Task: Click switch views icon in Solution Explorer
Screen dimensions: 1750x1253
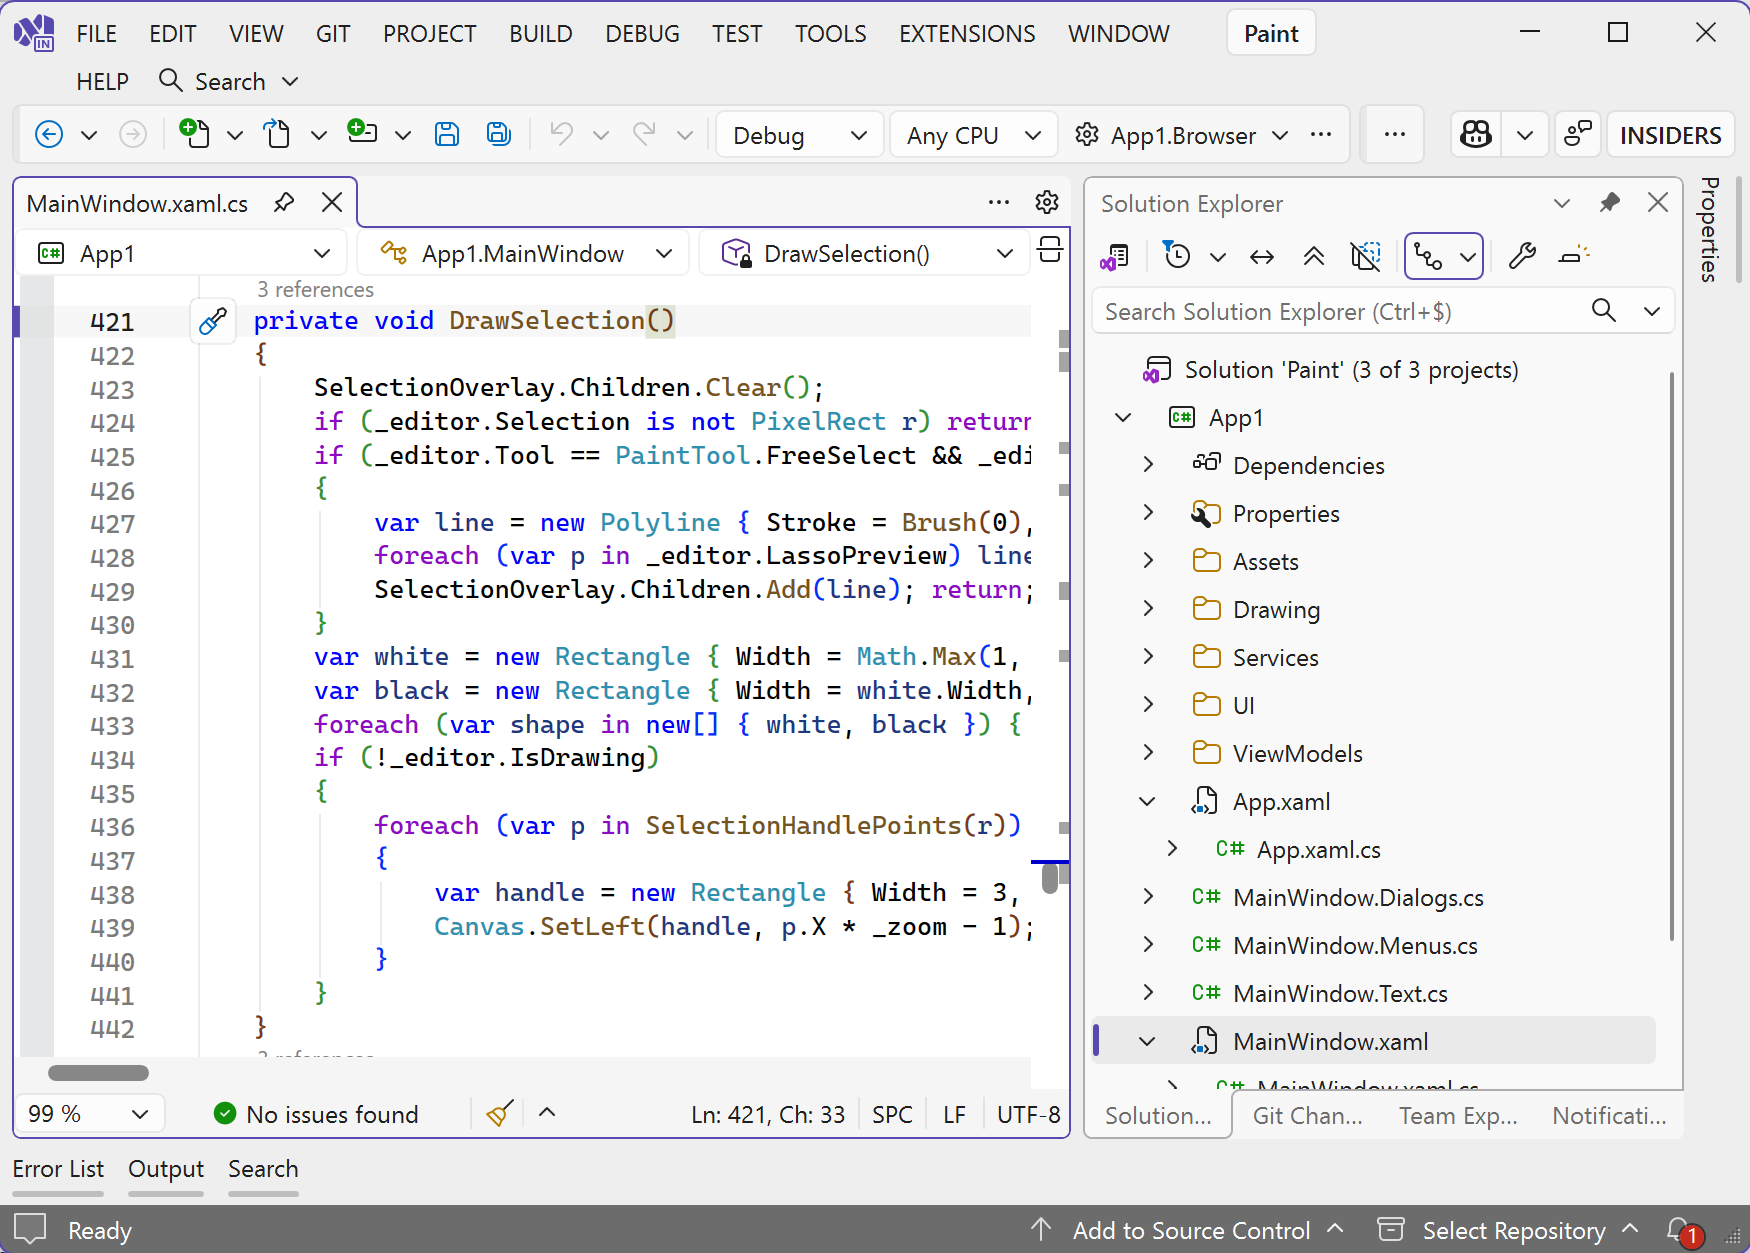Action: (x=1115, y=257)
